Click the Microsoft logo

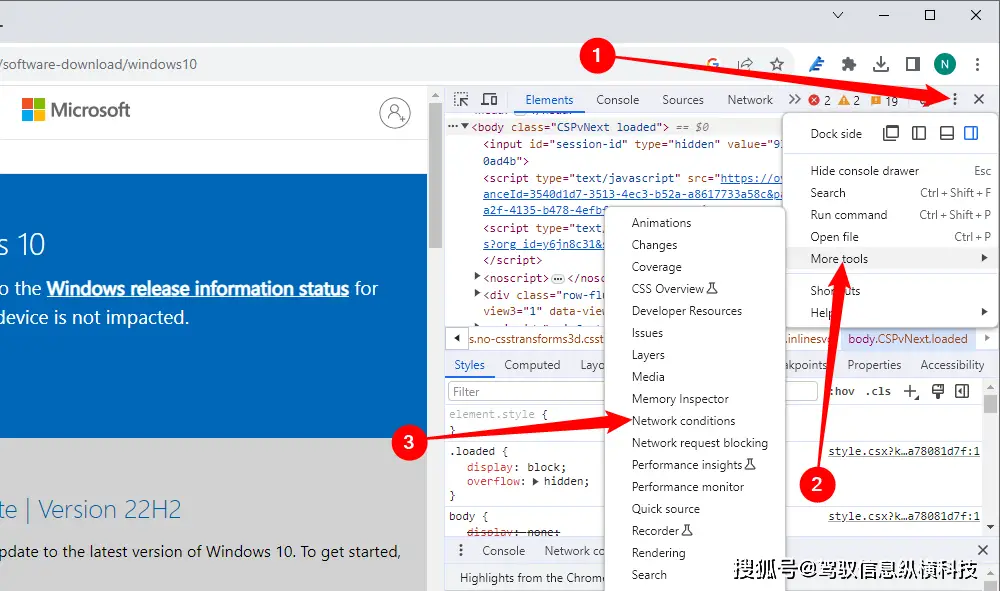tap(76, 110)
